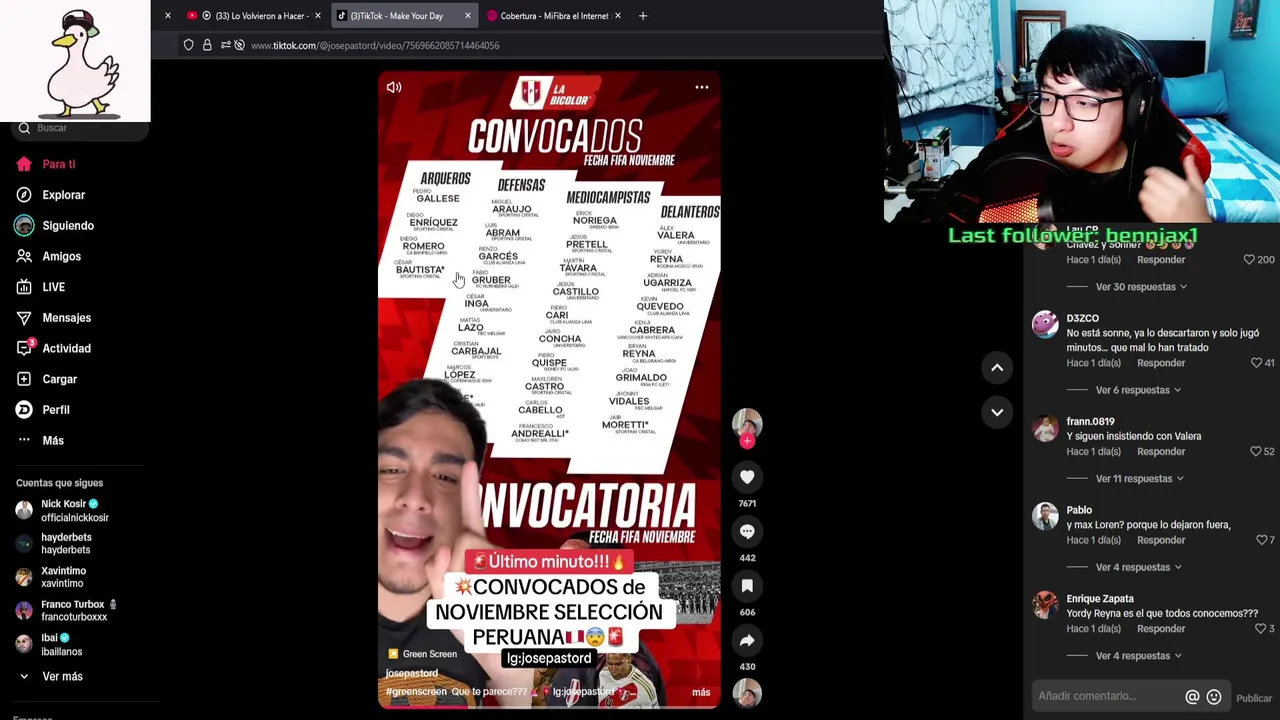
Task: Click the Buscar search field
Action: click(80, 128)
